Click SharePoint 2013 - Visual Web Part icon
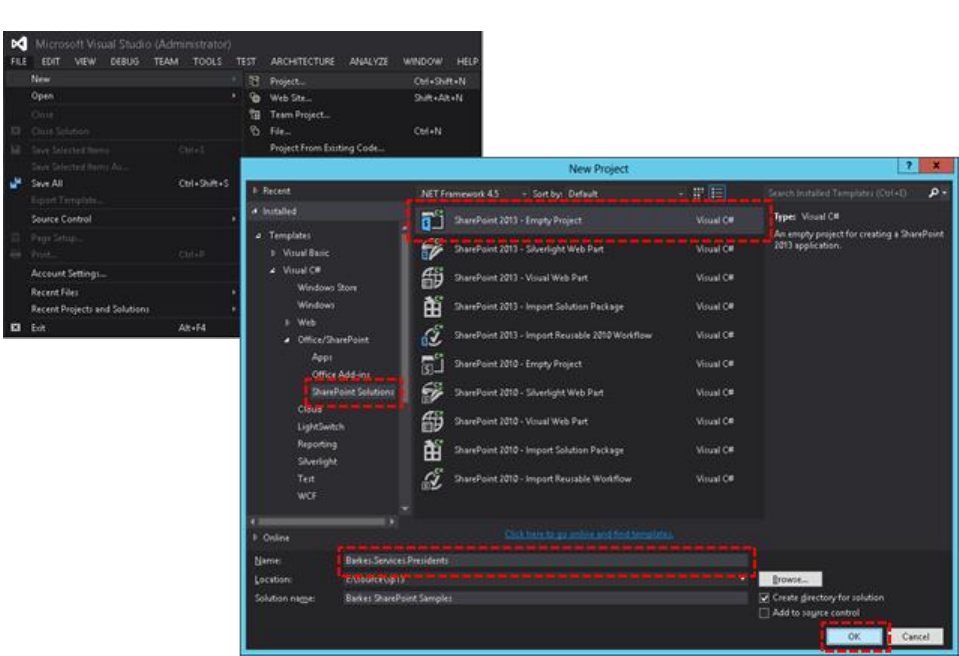This screenshot has height=656, width=959. pyautogui.click(x=432, y=278)
